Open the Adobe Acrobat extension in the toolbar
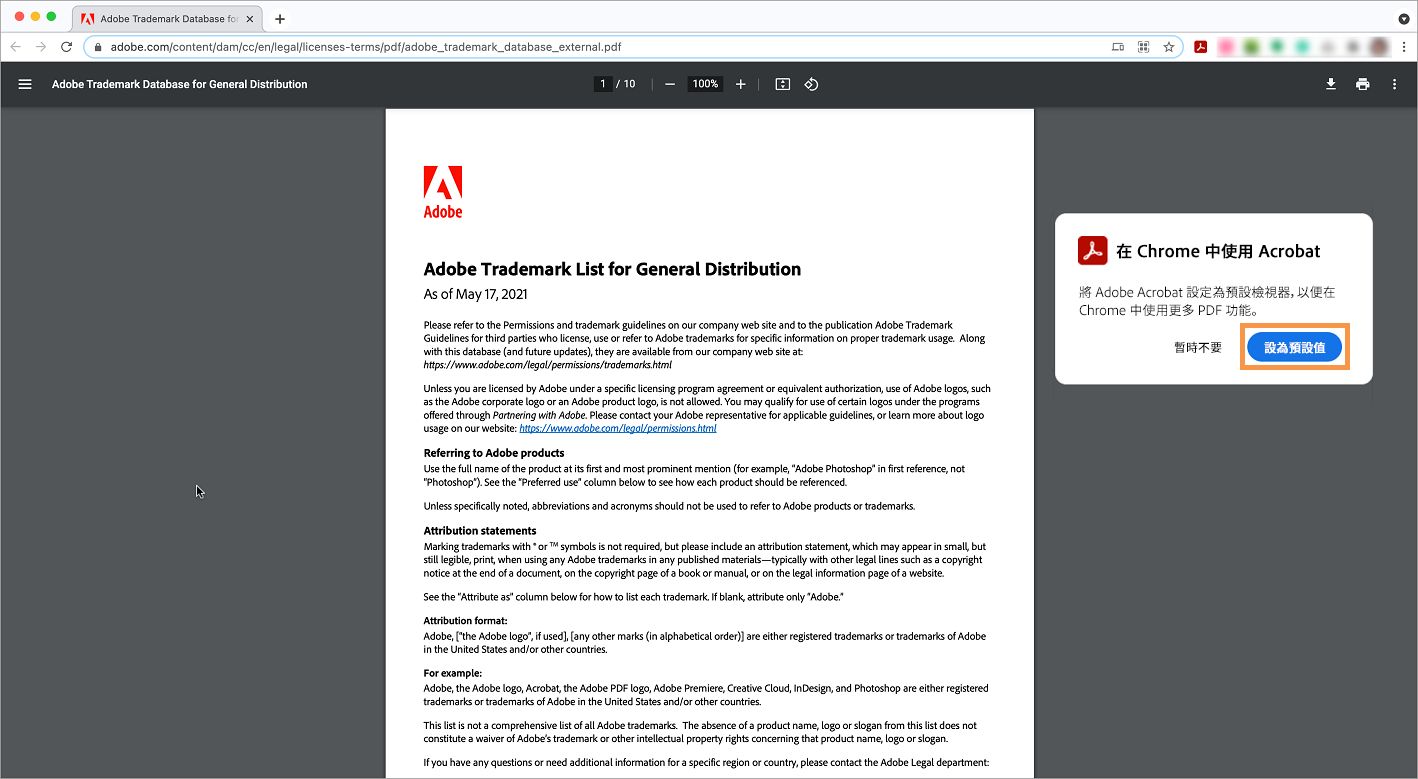Viewport: 1418px width, 779px height. tap(1200, 46)
